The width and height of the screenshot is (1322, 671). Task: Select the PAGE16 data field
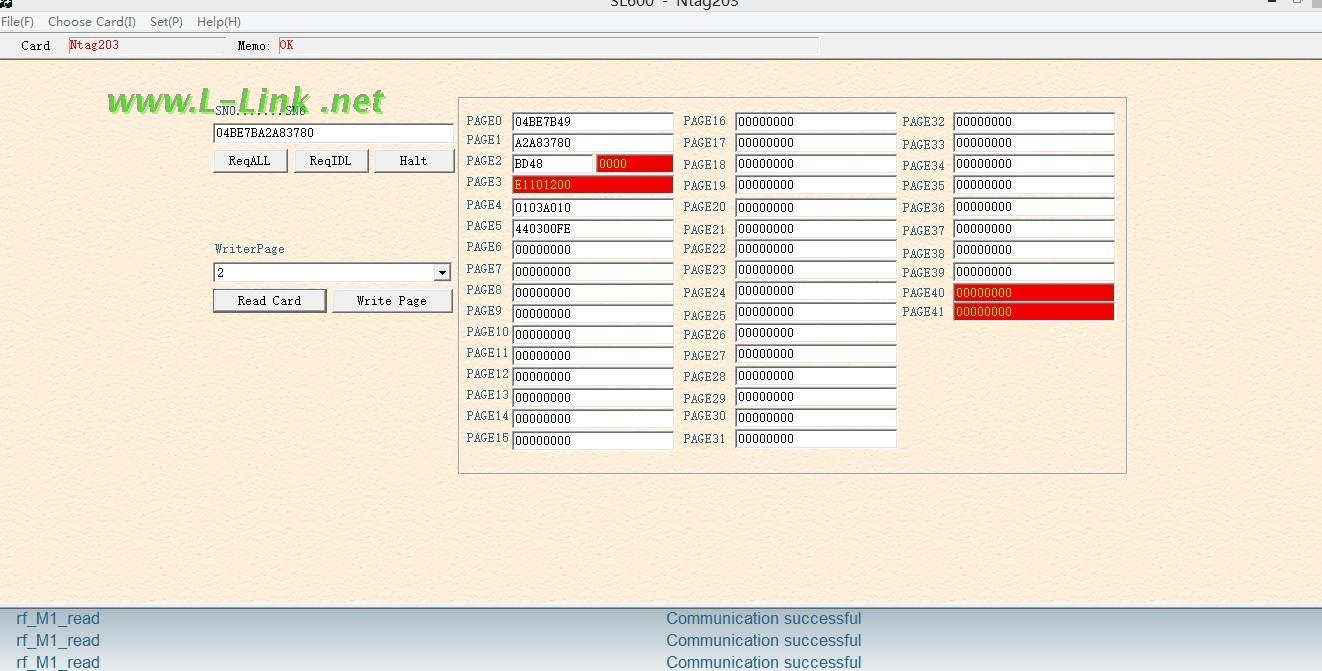click(x=815, y=122)
